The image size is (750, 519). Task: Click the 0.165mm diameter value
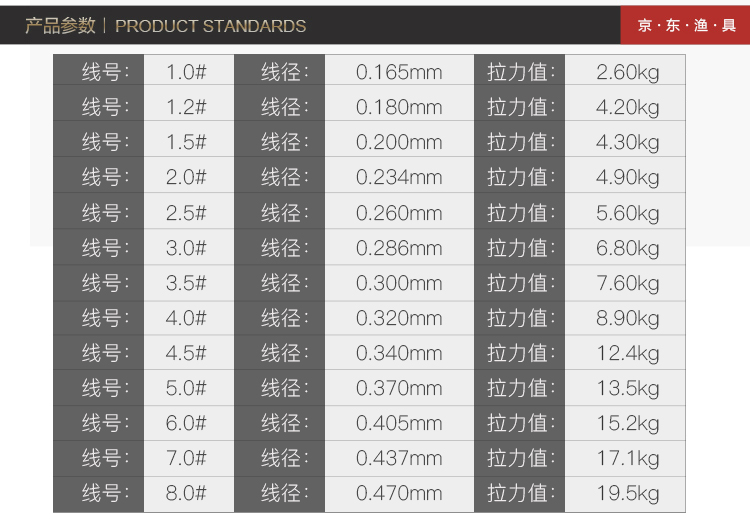point(399,72)
